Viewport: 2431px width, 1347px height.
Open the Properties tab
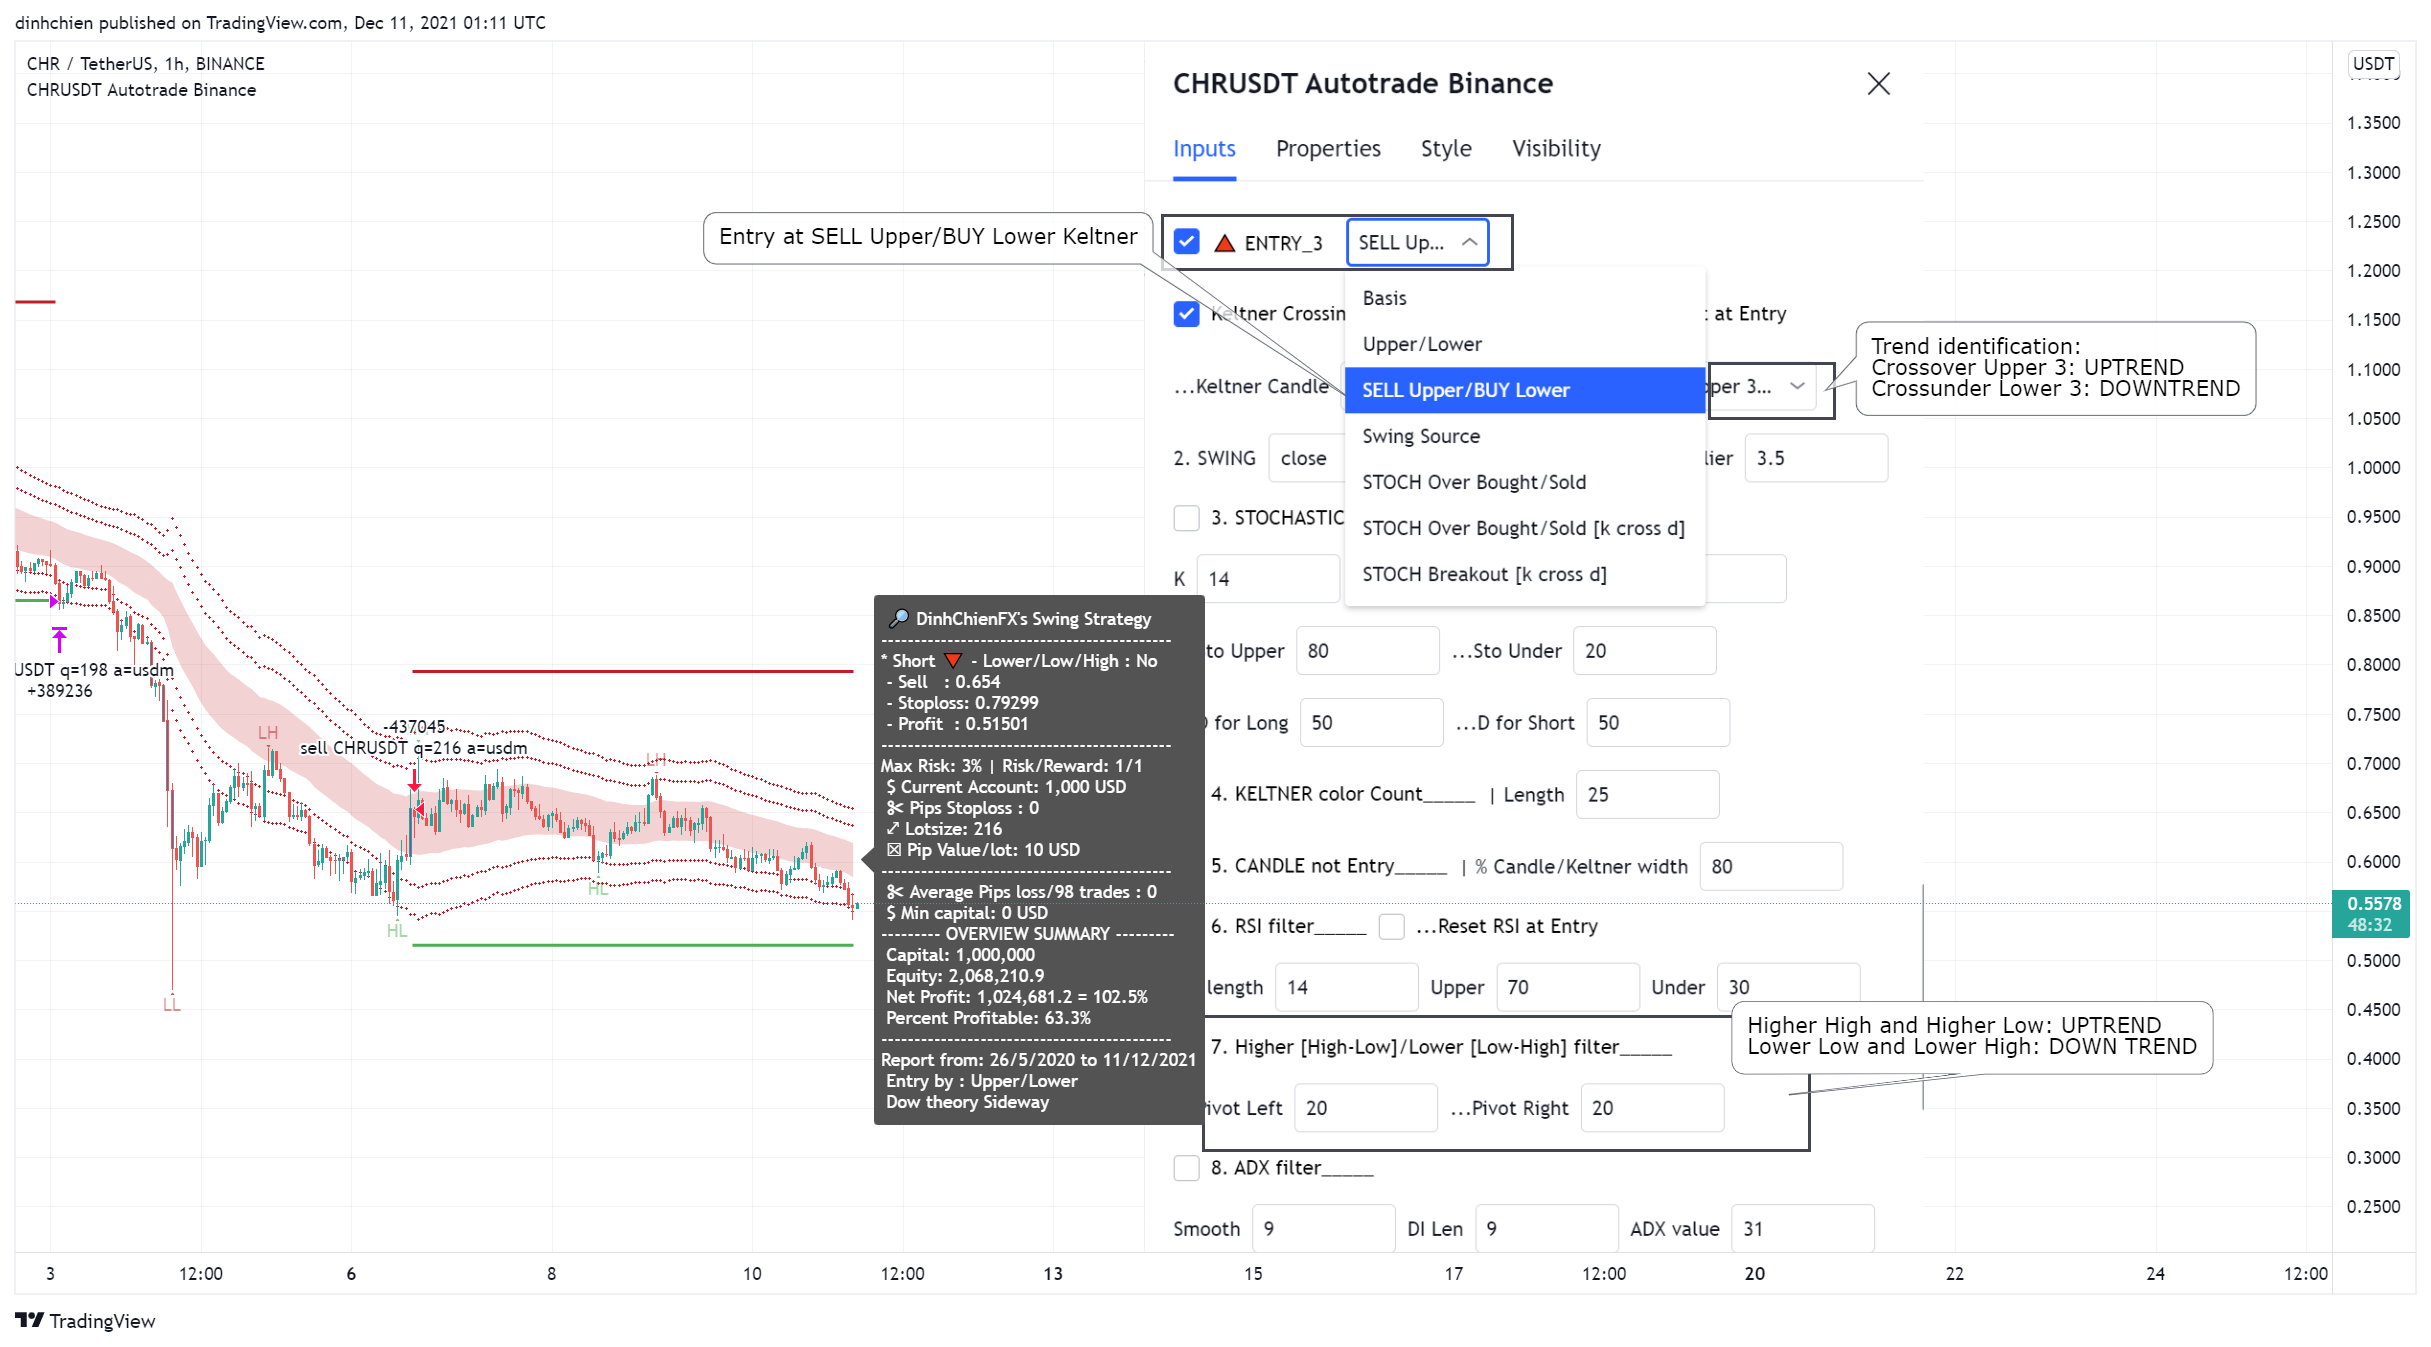click(1328, 149)
